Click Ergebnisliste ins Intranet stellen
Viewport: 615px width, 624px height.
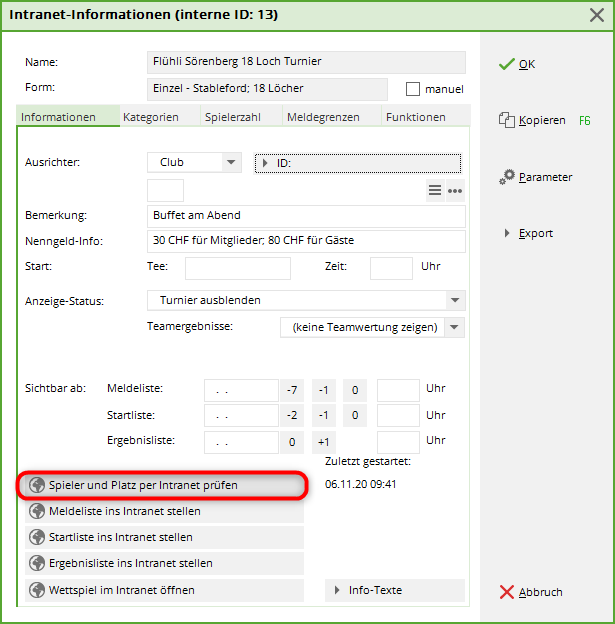pos(164,564)
